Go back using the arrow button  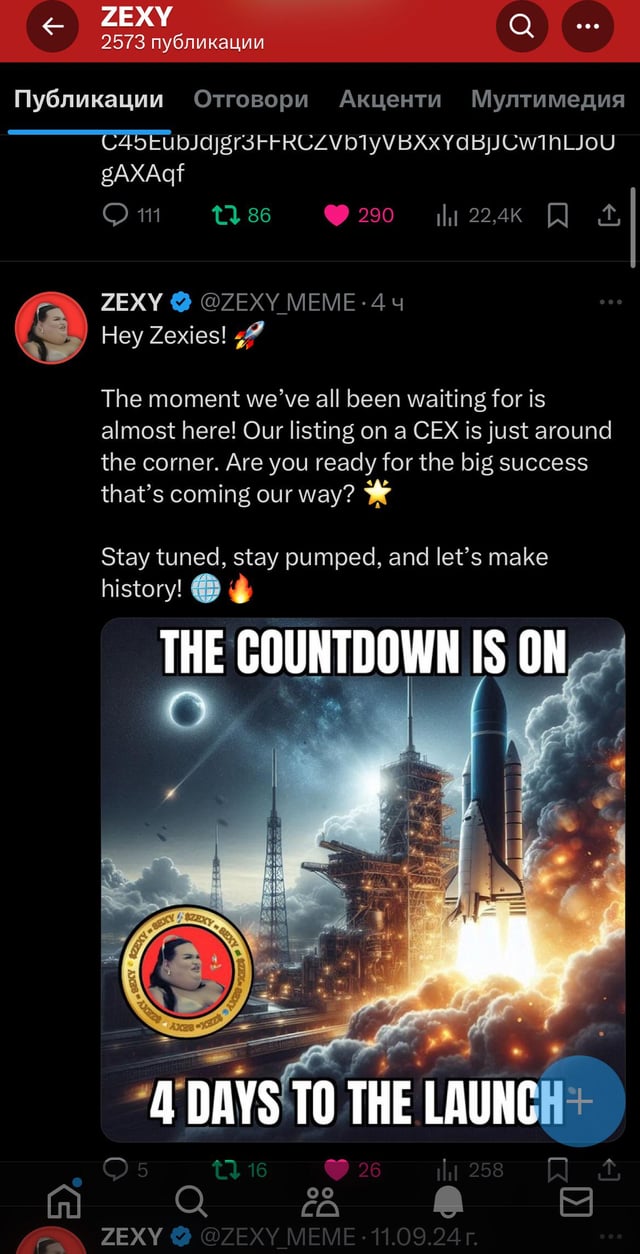click(52, 29)
